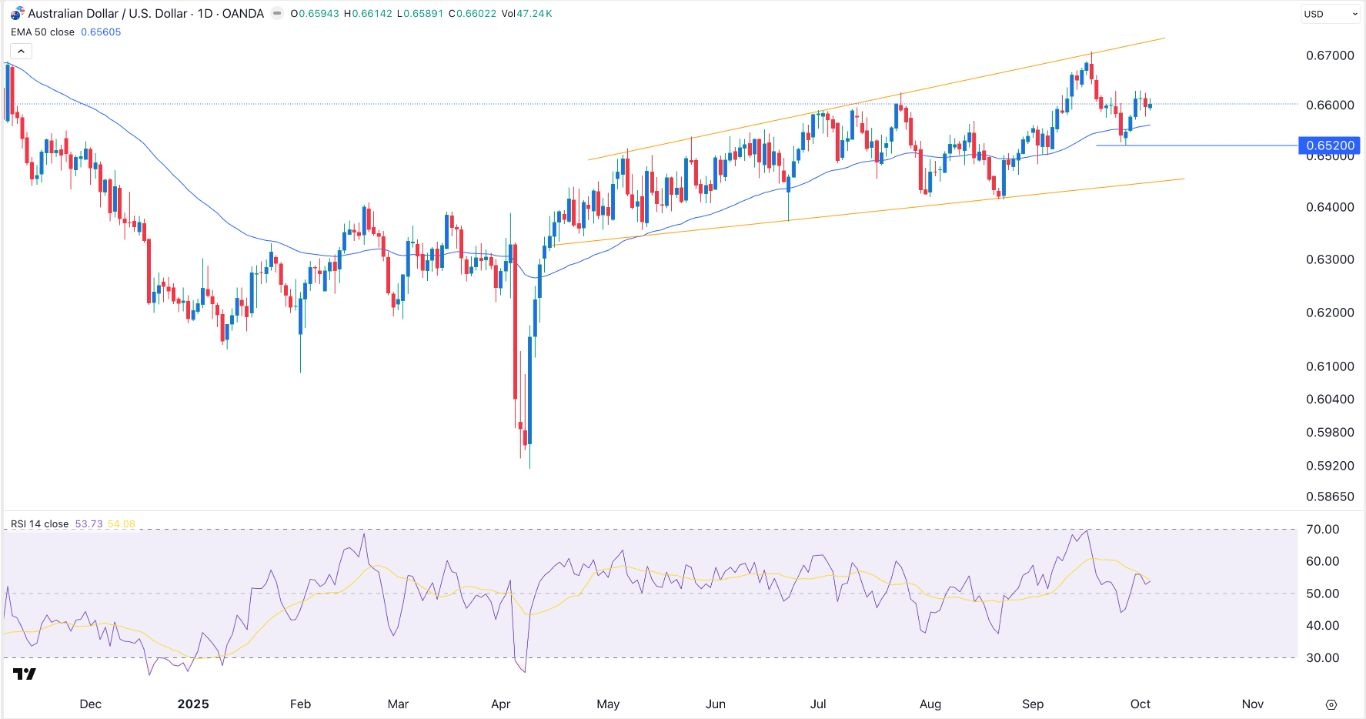Click the 0.66000 price scale label

(1332, 104)
